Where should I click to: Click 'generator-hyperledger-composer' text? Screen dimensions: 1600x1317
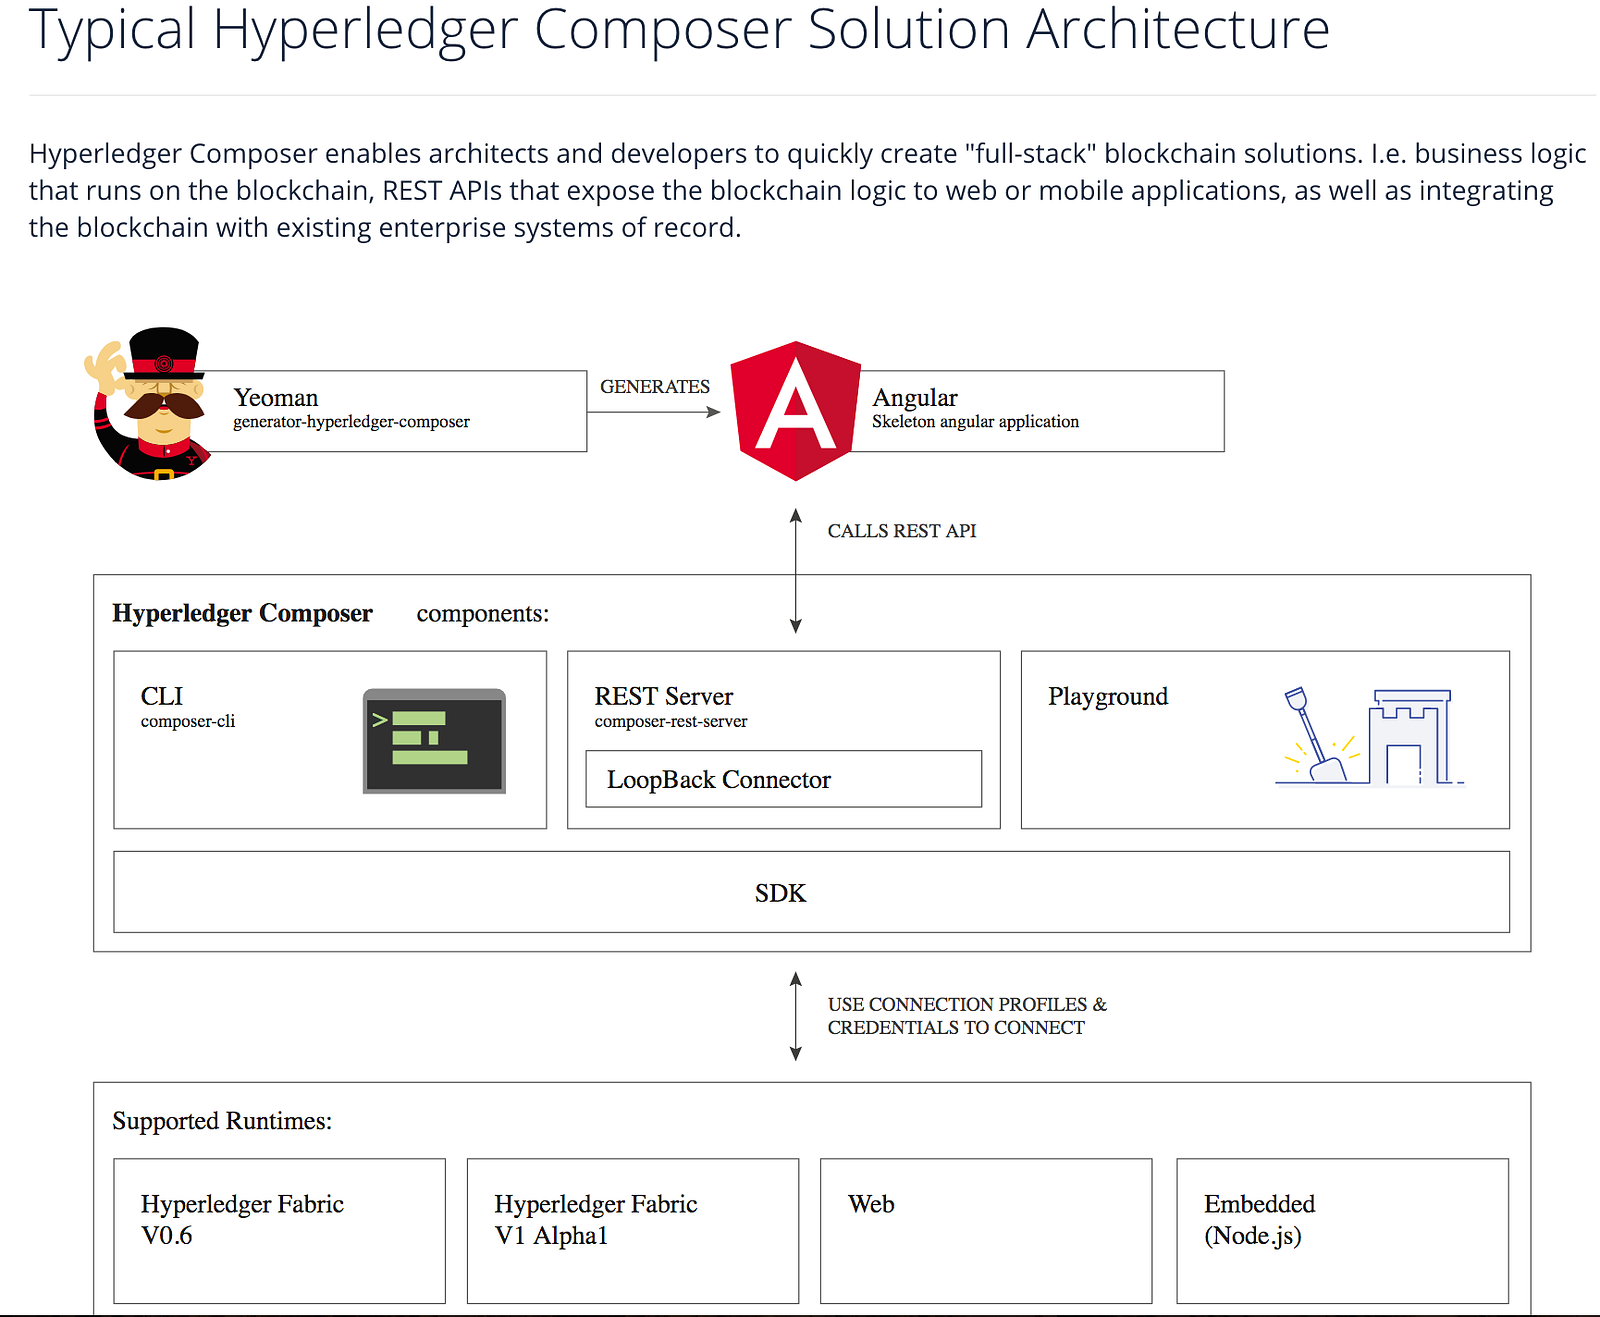pos(351,422)
